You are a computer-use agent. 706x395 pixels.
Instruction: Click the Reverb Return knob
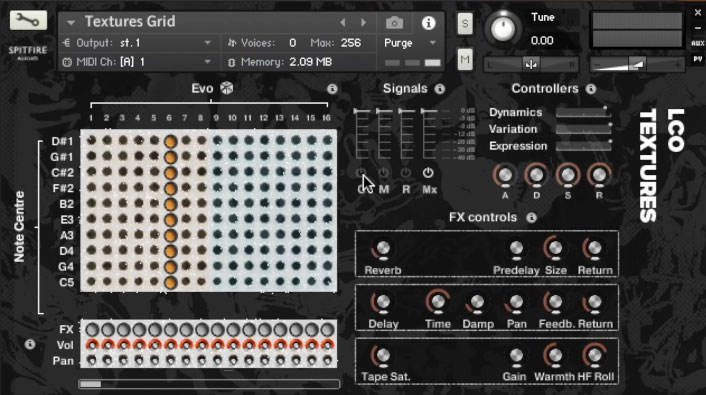[x=594, y=248]
